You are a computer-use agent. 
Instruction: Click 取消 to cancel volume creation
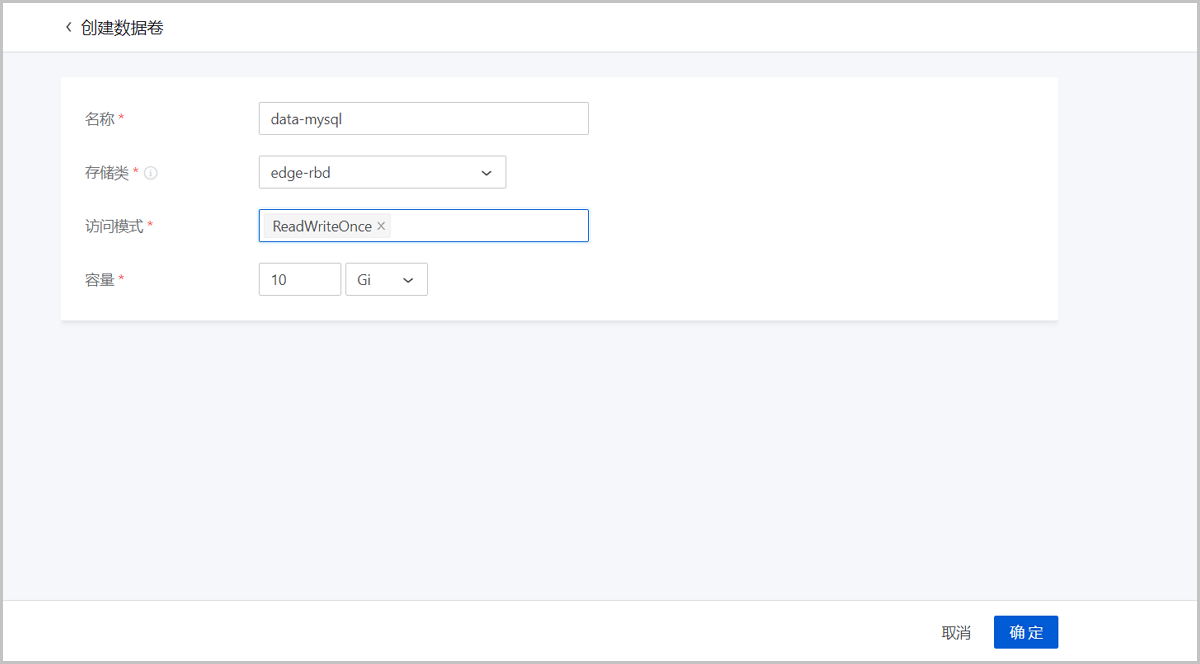pos(956,632)
